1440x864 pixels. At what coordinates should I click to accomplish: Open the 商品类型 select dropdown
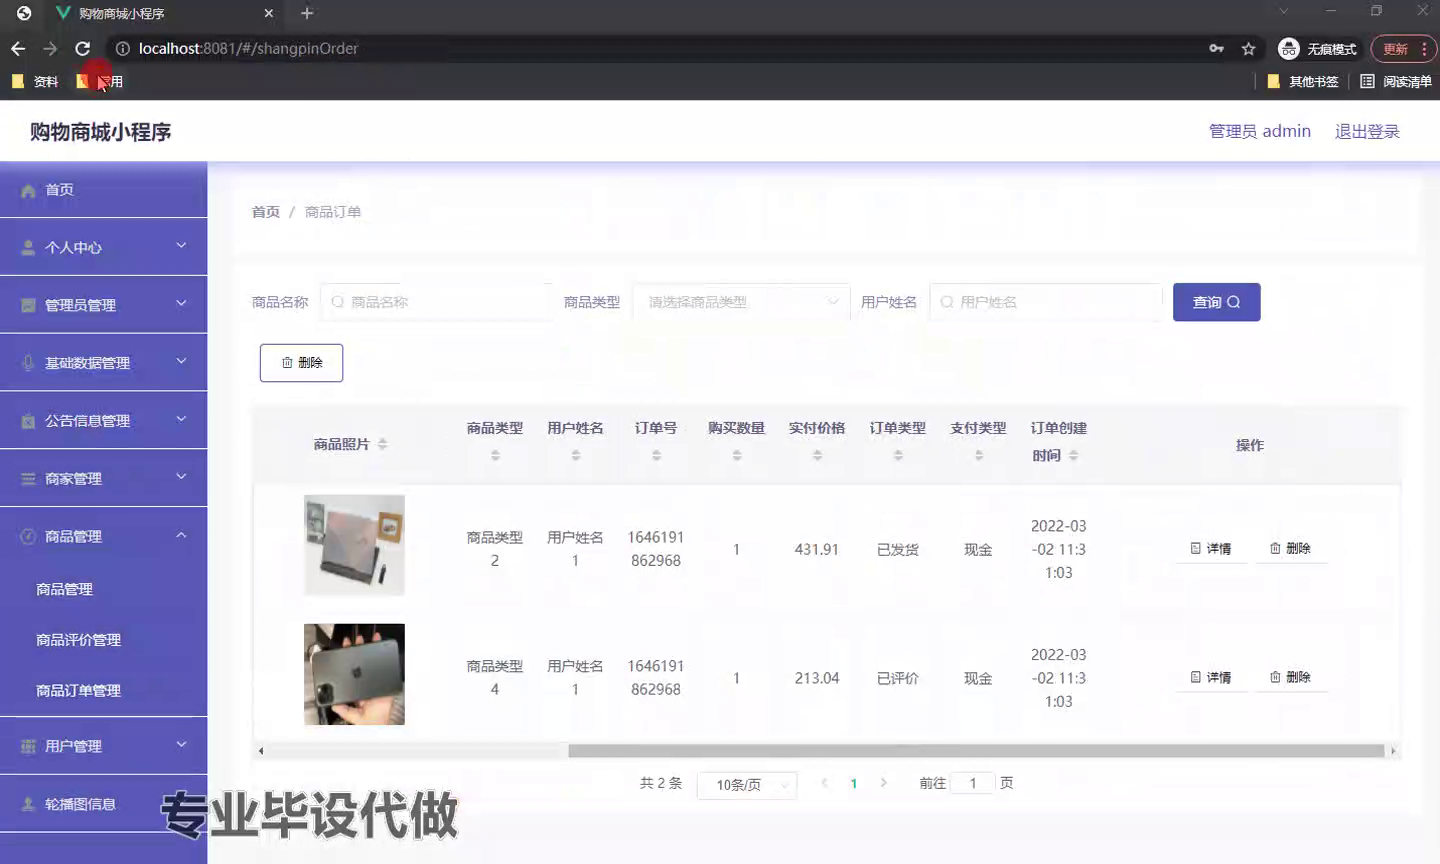tap(741, 302)
